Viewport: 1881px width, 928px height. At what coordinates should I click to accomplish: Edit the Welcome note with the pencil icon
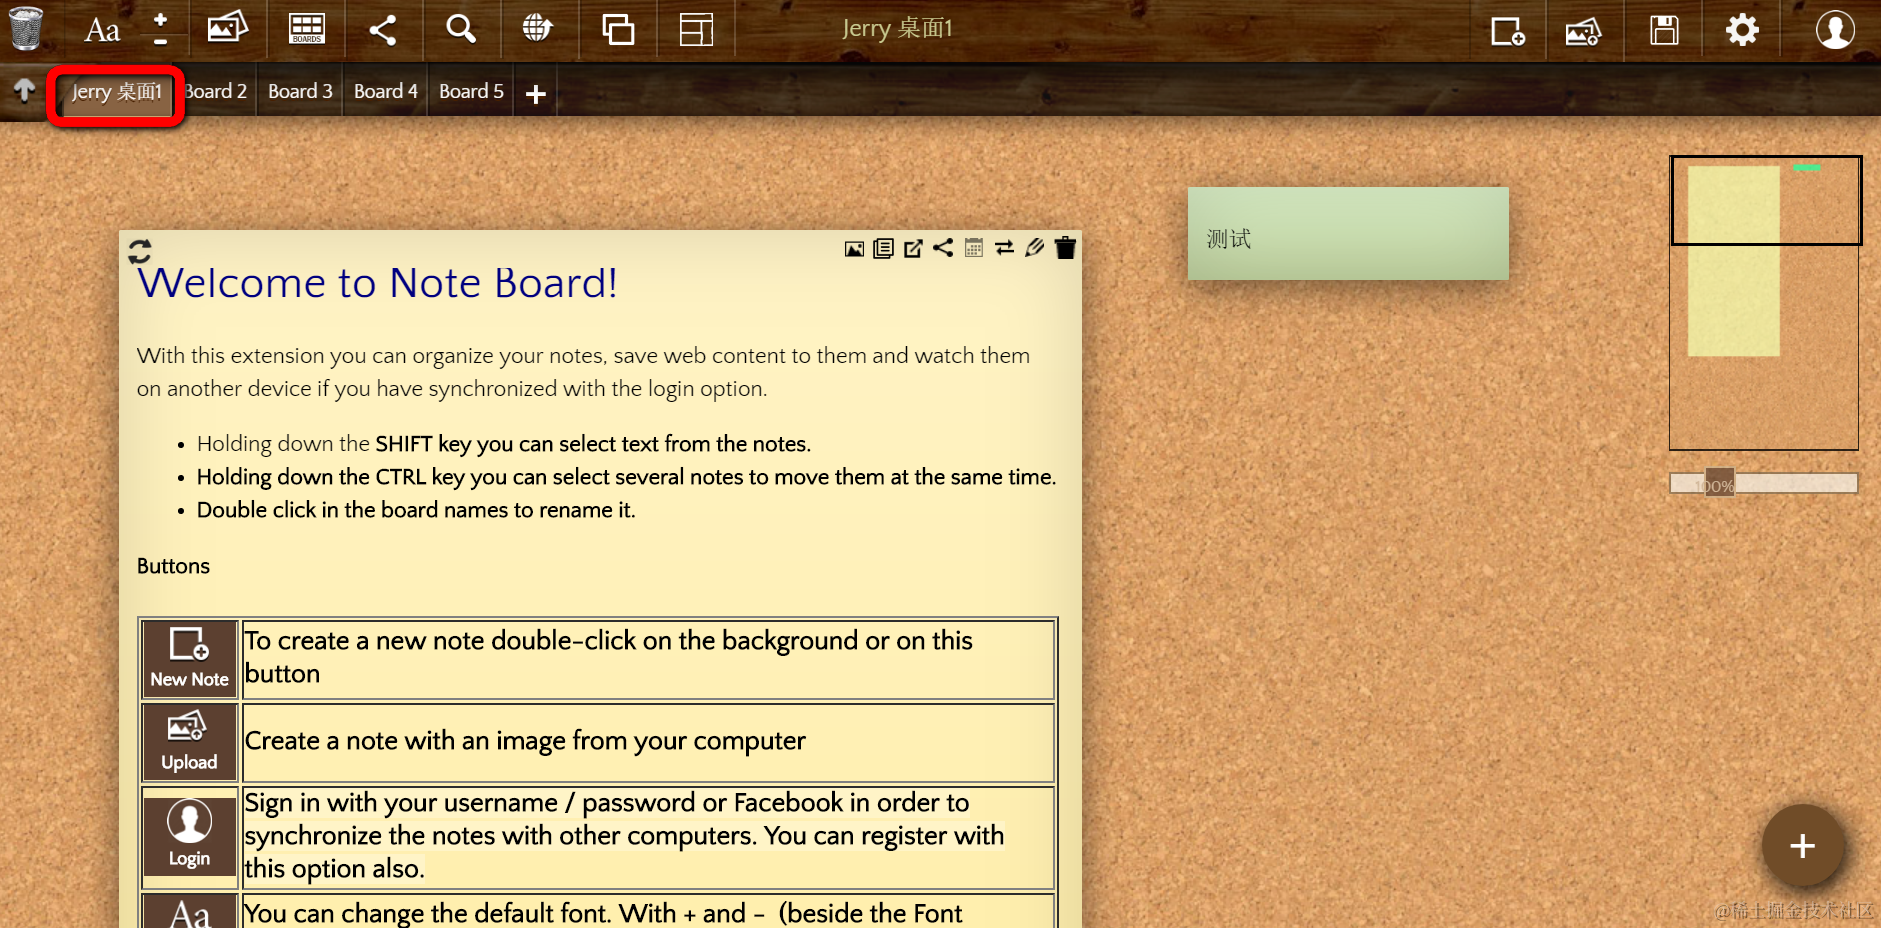[1034, 247]
